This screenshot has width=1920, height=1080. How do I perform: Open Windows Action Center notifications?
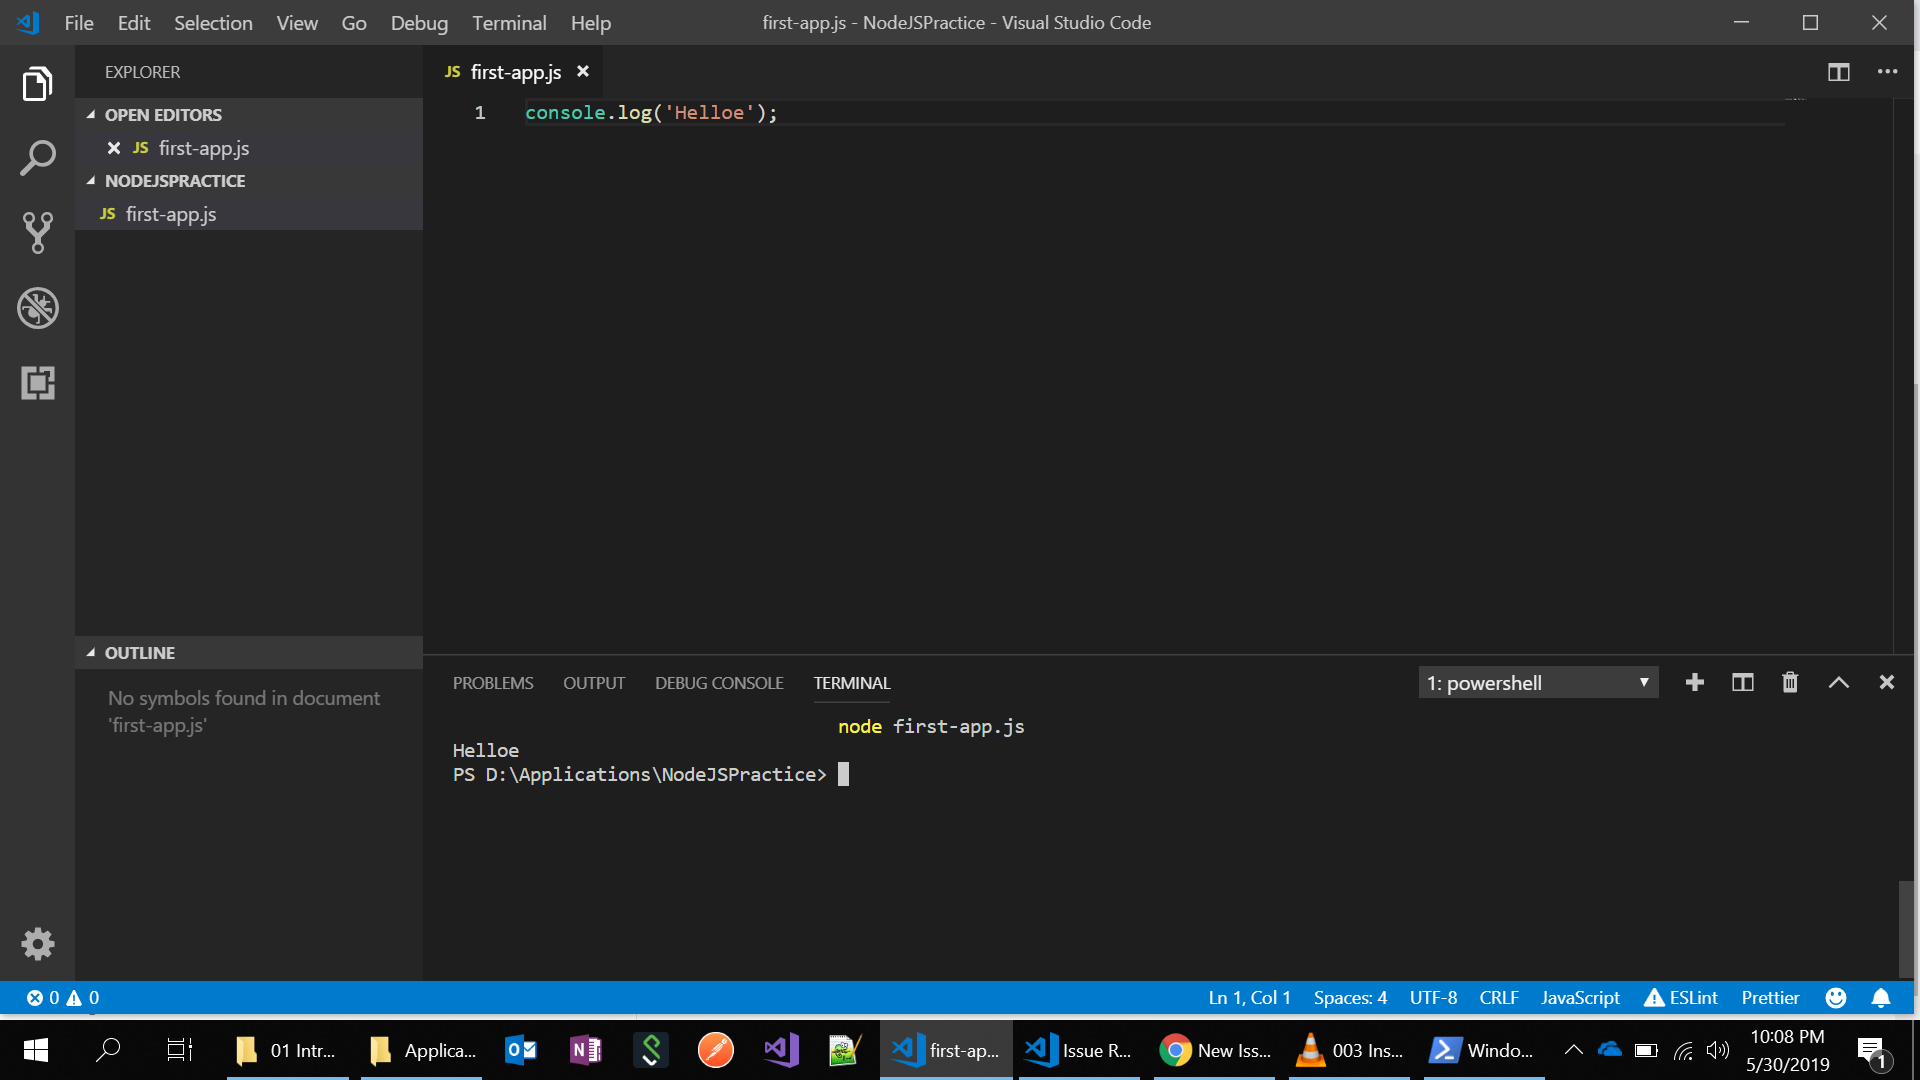[1873, 1051]
